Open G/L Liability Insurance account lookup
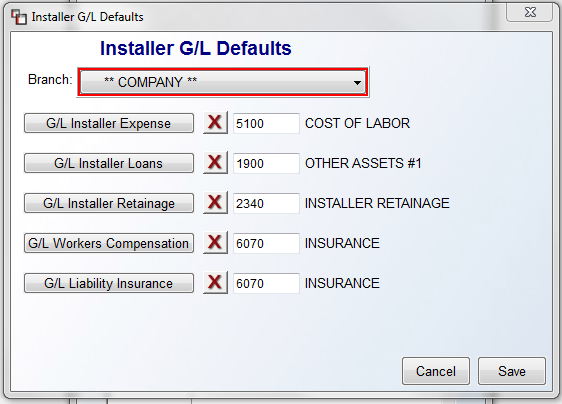This screenshot has width=562, height=404. coord(109,283)
